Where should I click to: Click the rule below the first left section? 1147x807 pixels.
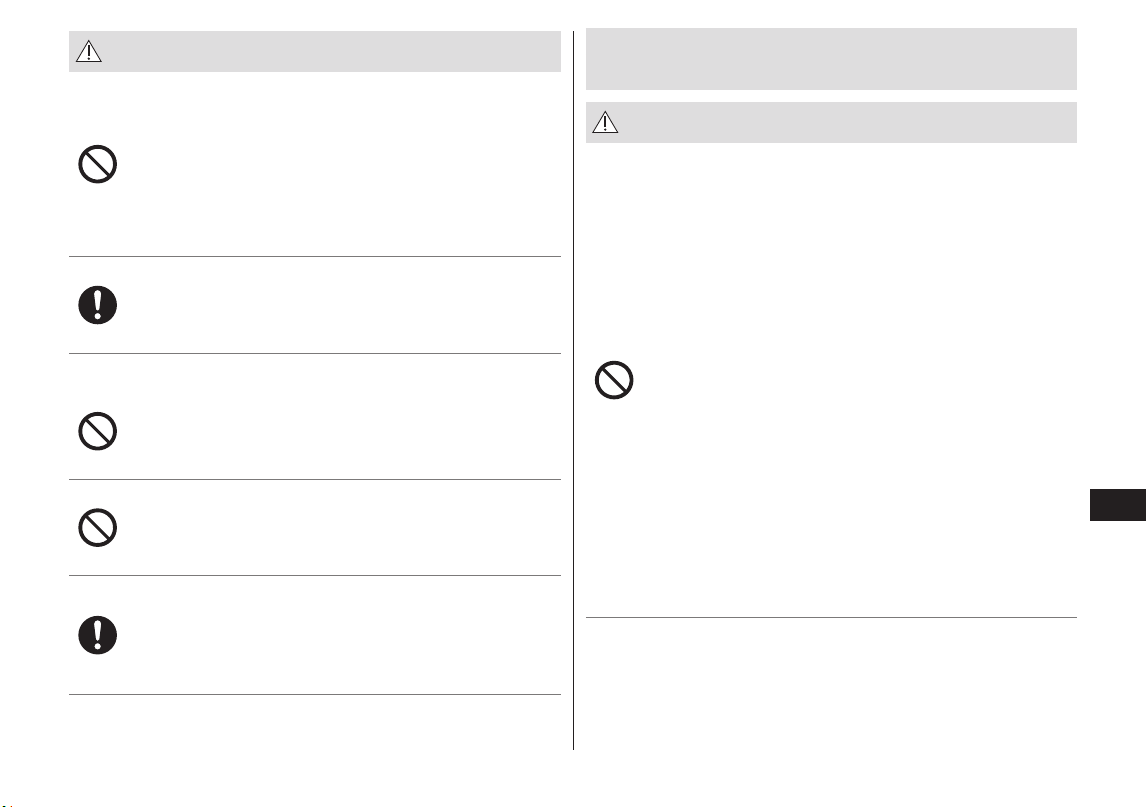pyautogui.click(x=315, y=256)
